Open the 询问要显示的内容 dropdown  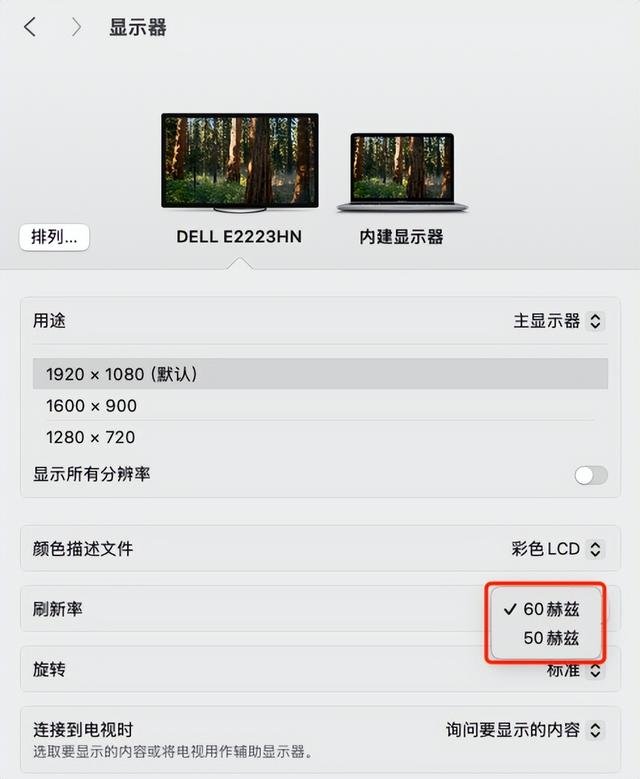(525, 730)
